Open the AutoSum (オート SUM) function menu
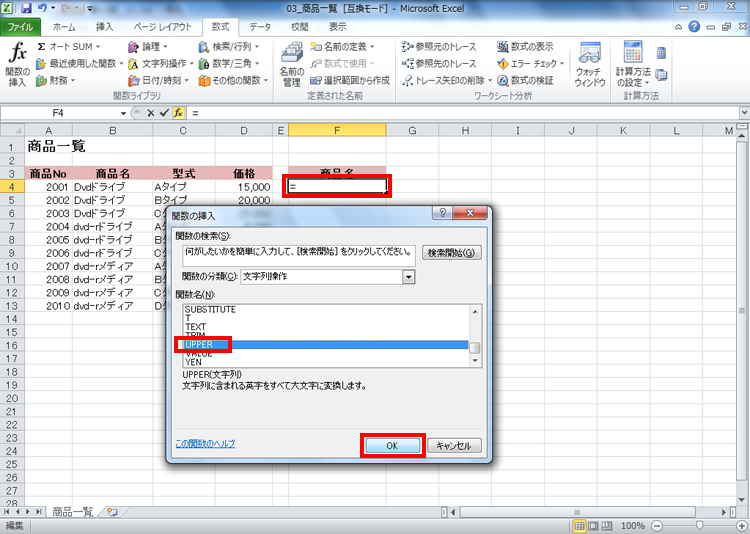The image size is (750, 534). [69, 47]
